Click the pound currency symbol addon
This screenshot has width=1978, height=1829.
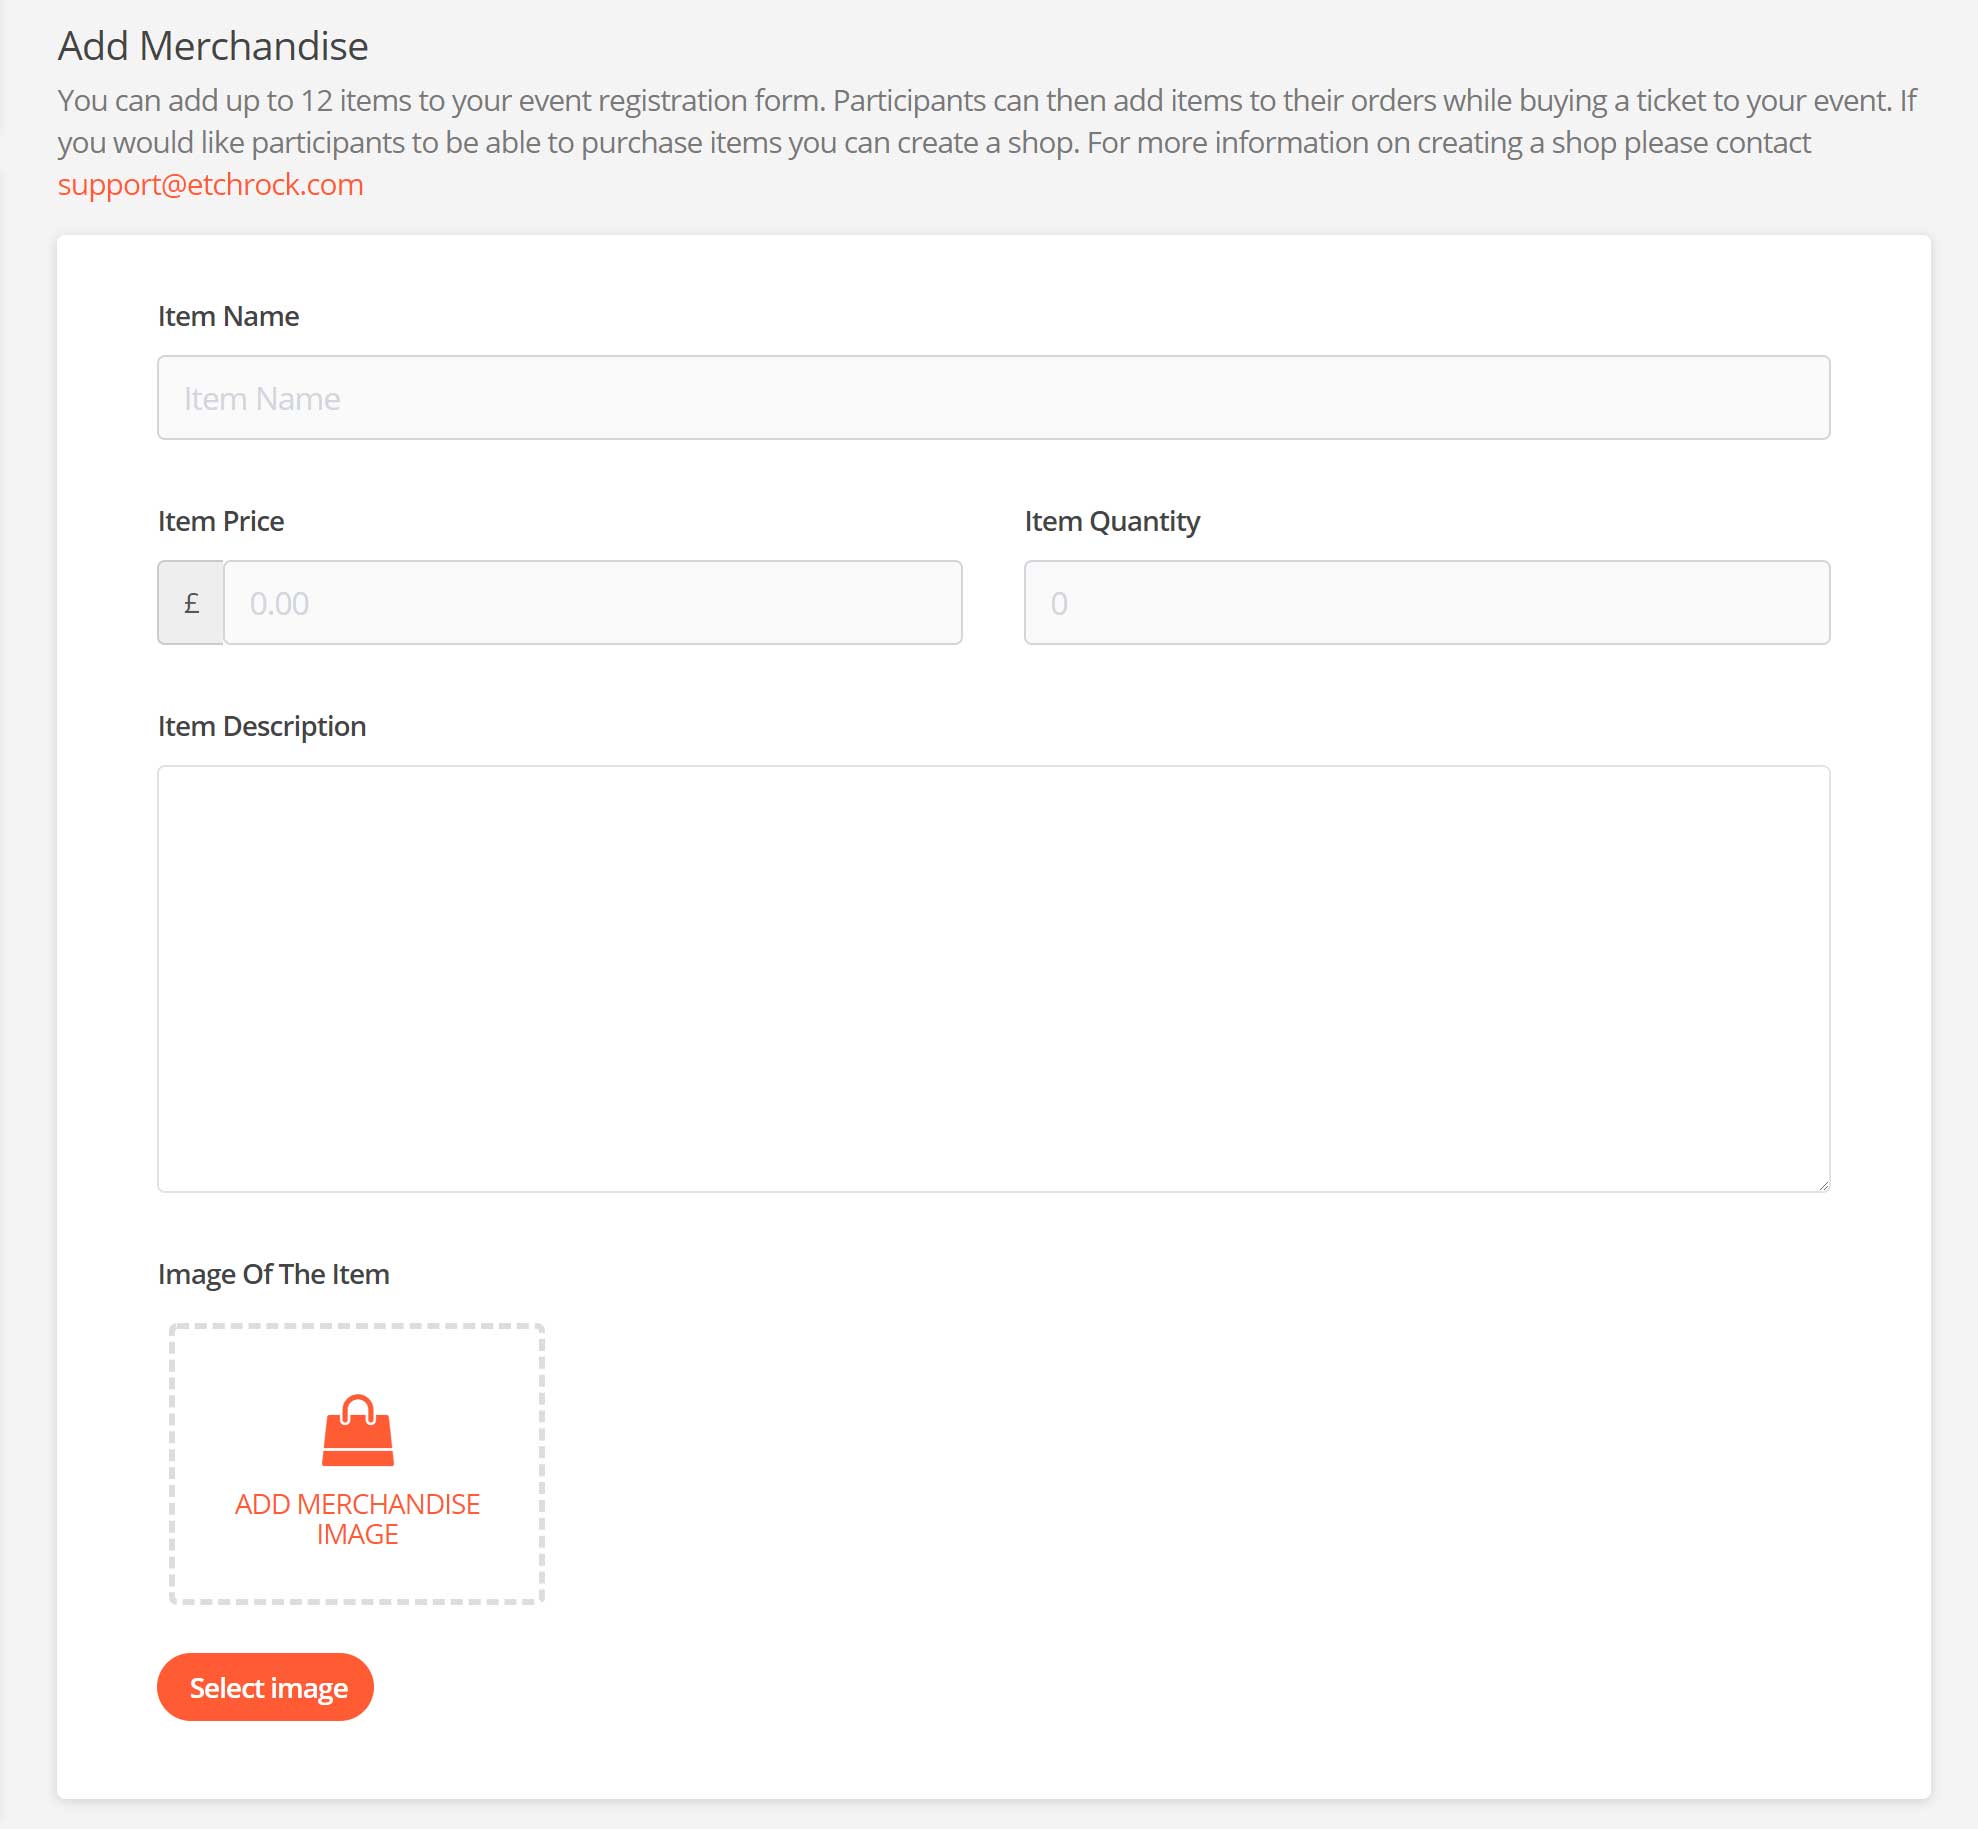[191, 603]
